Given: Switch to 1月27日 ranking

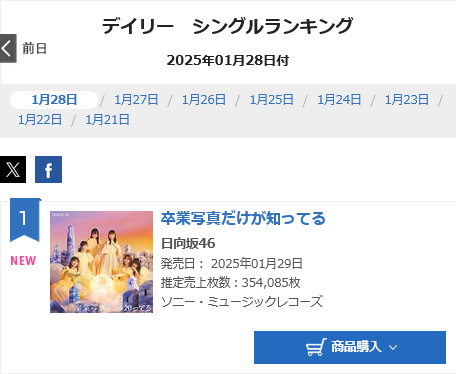Looking at the screenshot, I should point(136,100).
